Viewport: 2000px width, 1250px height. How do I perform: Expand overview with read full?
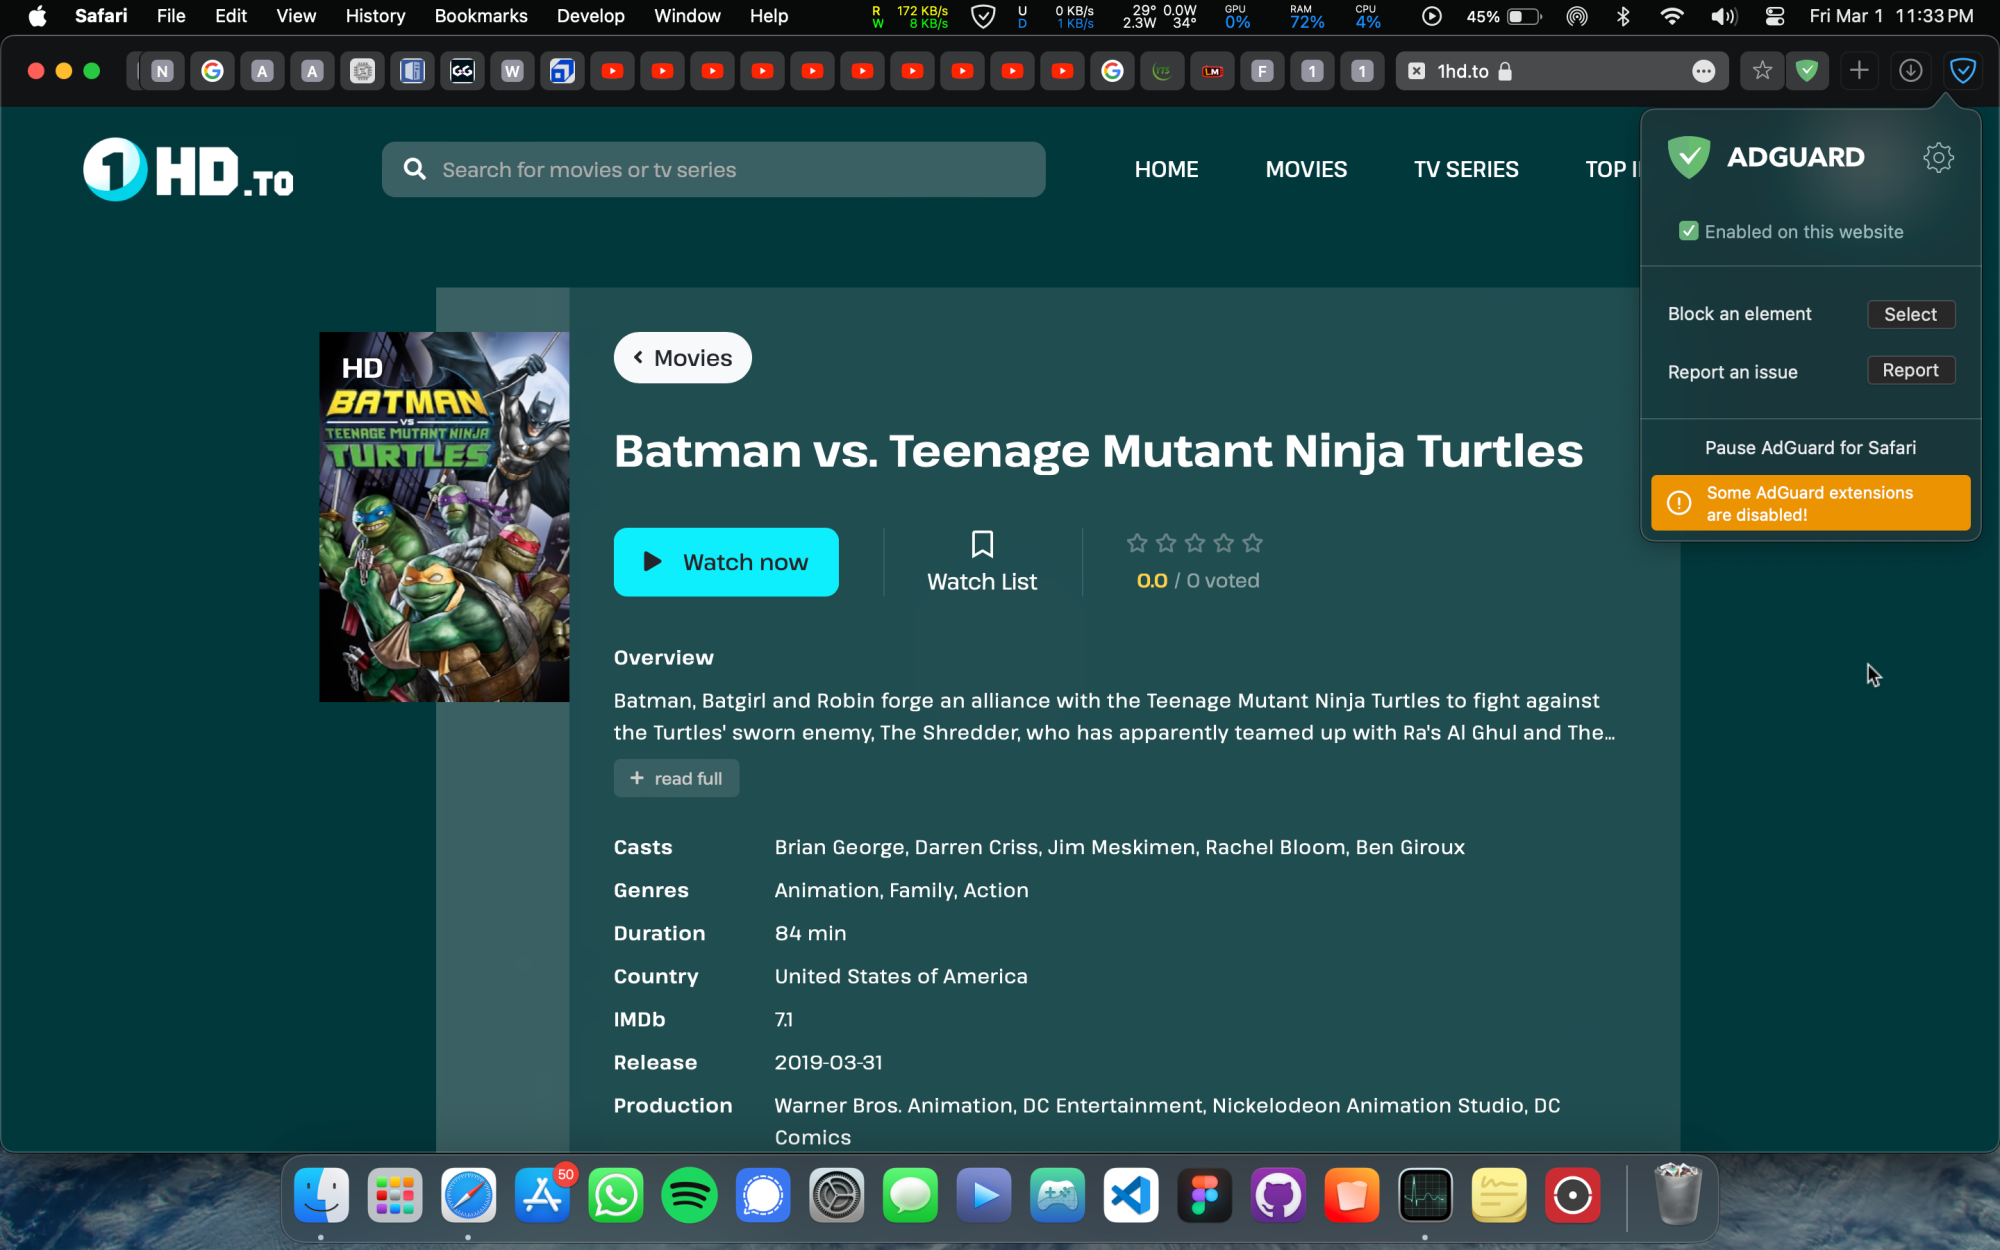pos(676,778)
